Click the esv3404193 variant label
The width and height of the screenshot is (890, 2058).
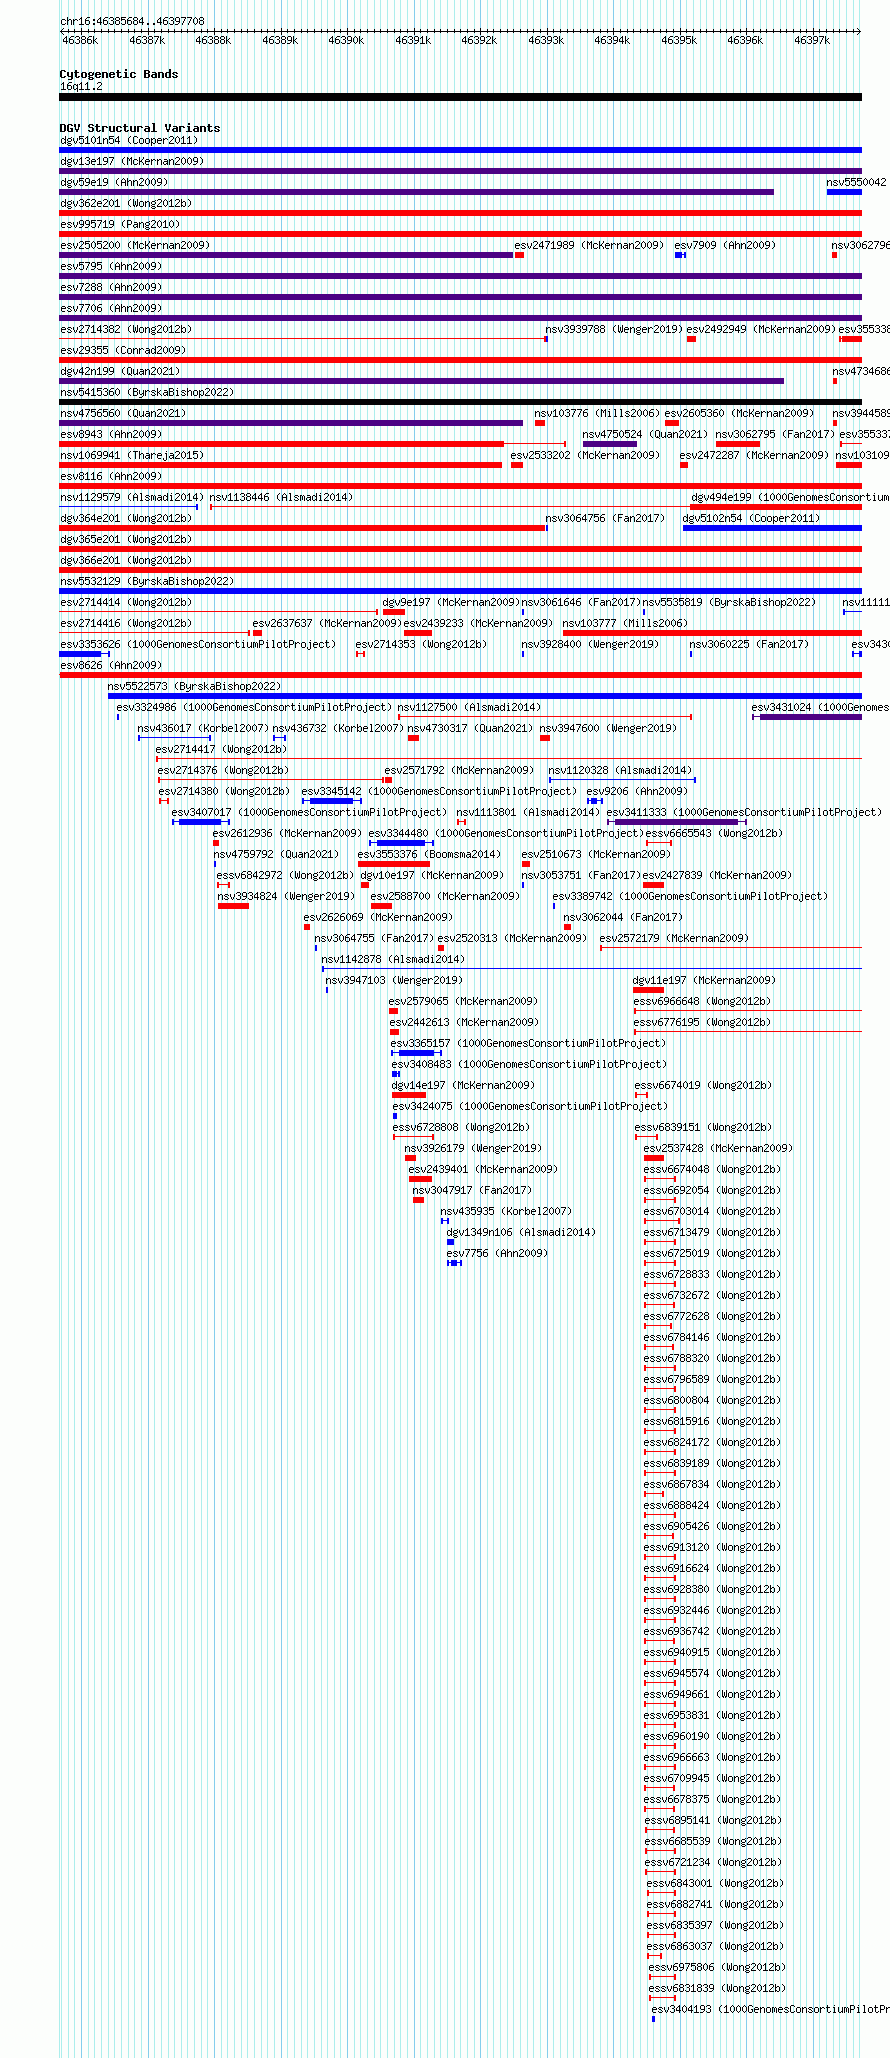(x=771, y=2009)
